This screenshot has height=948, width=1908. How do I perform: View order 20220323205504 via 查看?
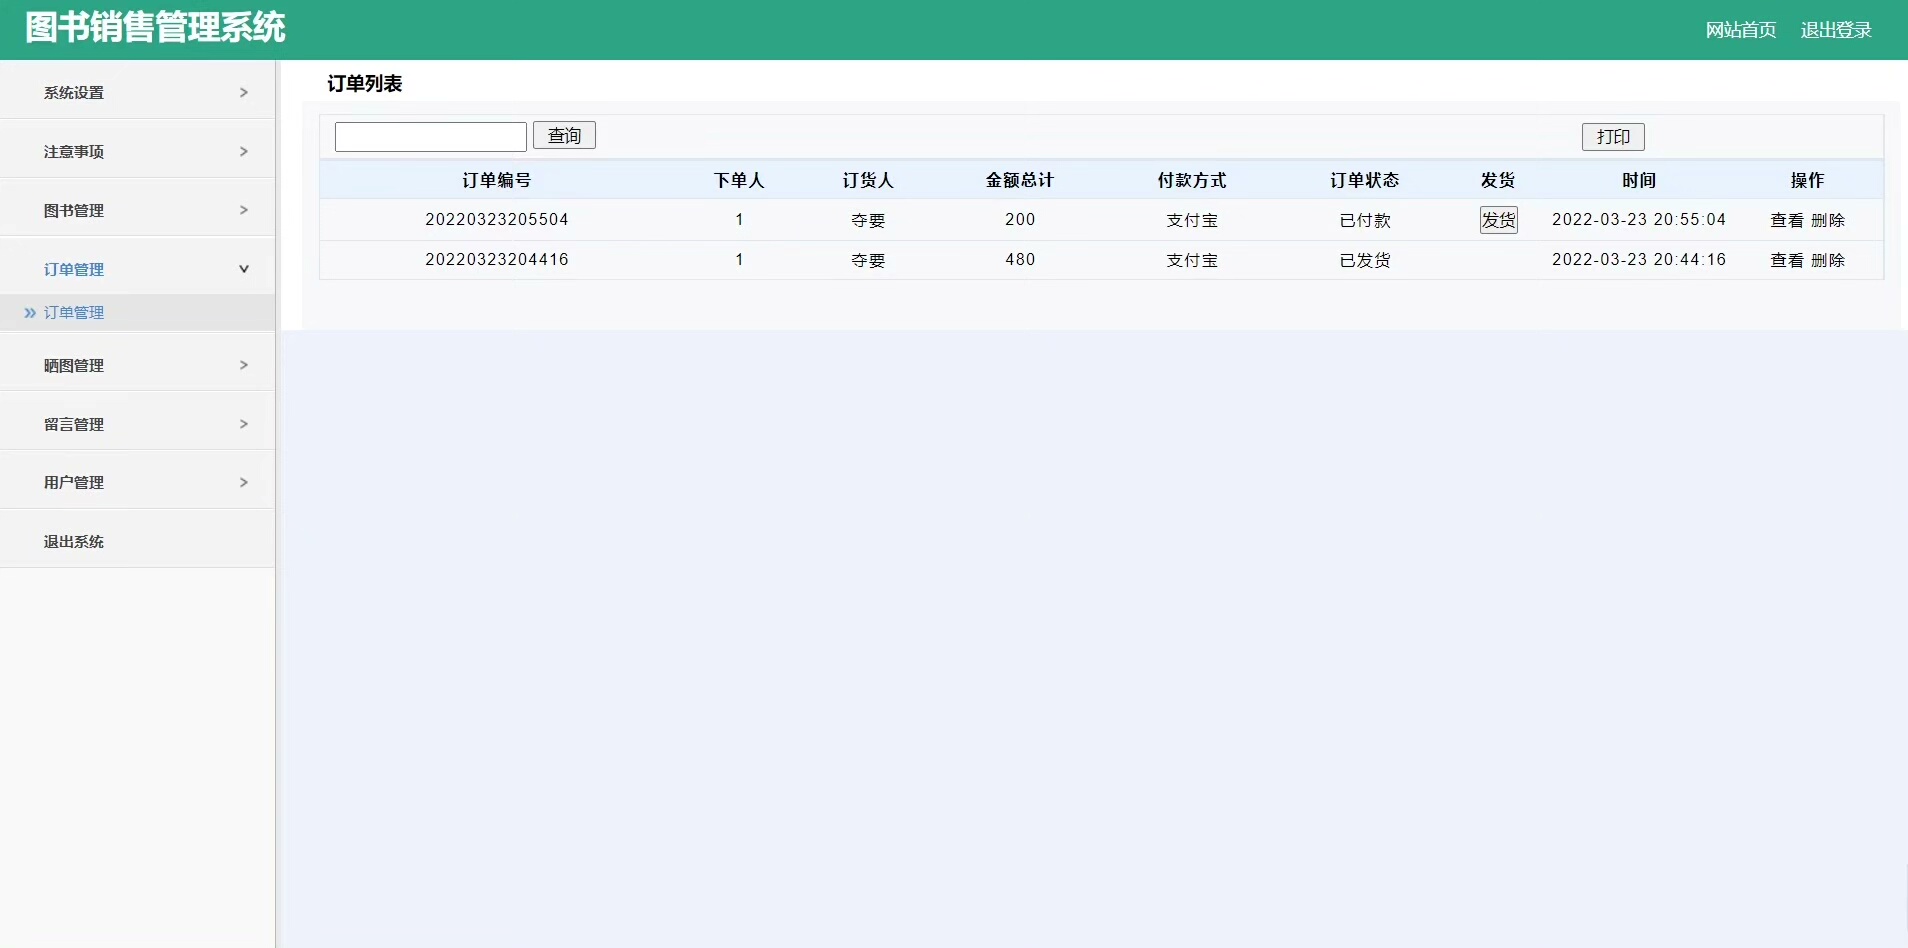click(x=1787, y=220)
